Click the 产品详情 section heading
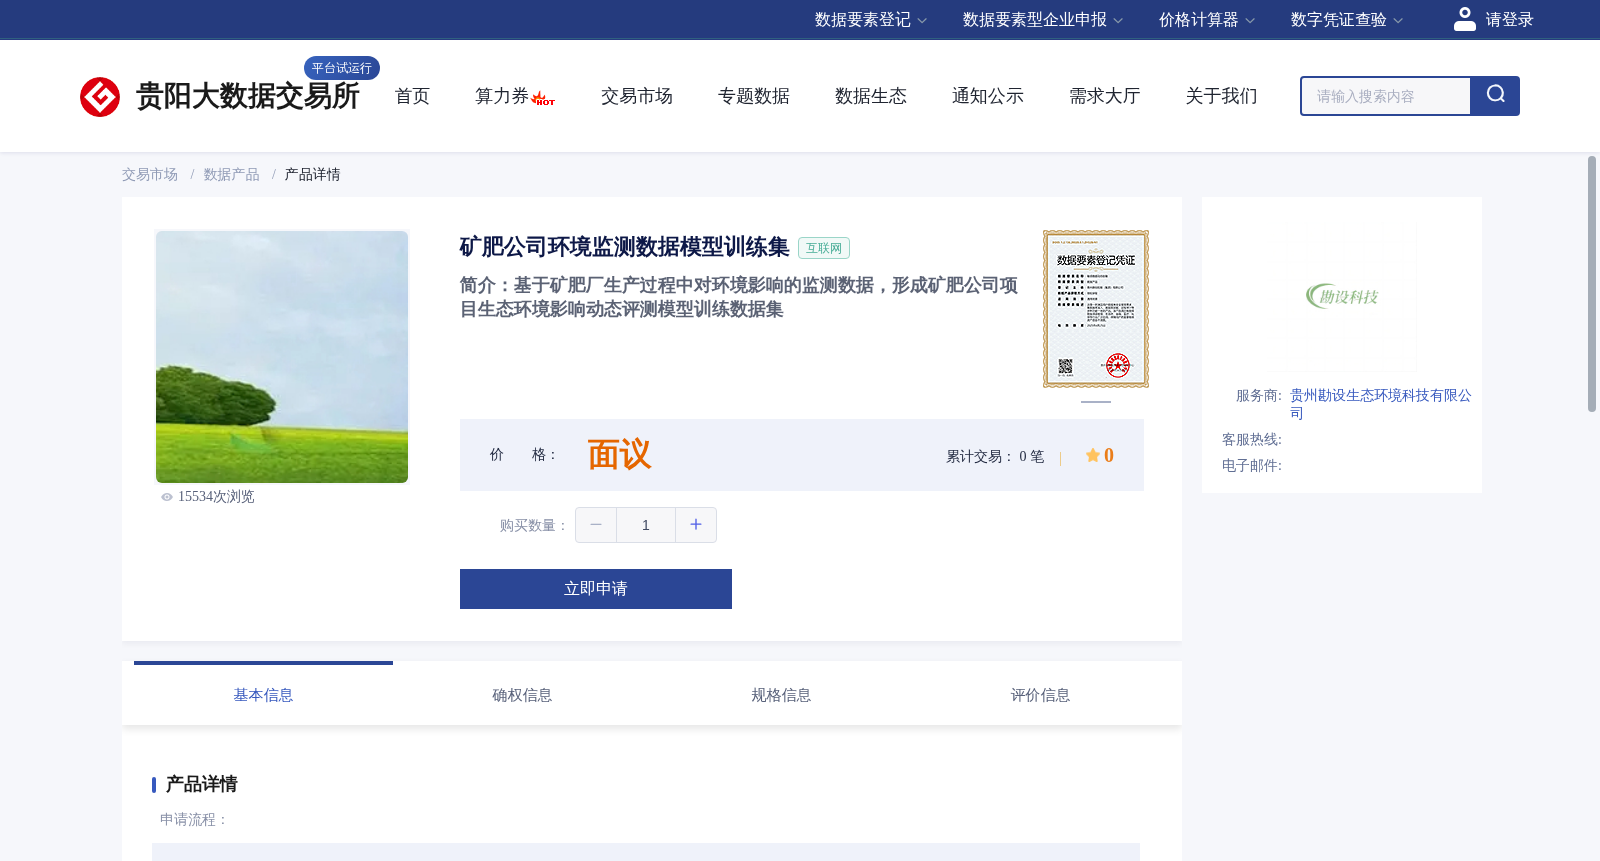Image resolution: width=1600 pixels, height=861 pixels. pyautogui.click(x=201, y=784)
